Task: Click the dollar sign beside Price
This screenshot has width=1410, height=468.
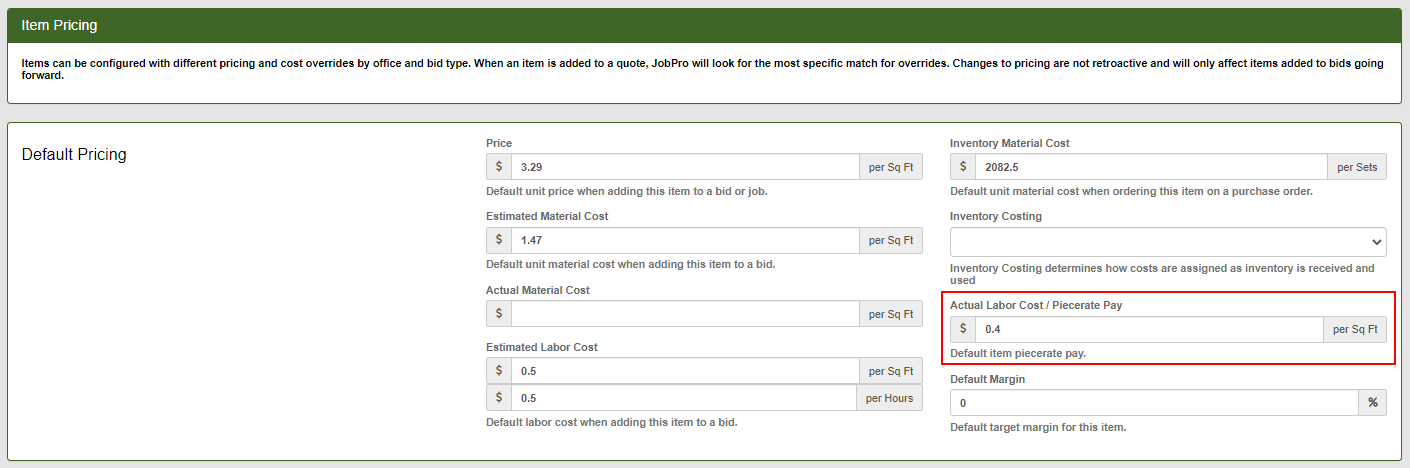Action: click(x=499, y=167)
